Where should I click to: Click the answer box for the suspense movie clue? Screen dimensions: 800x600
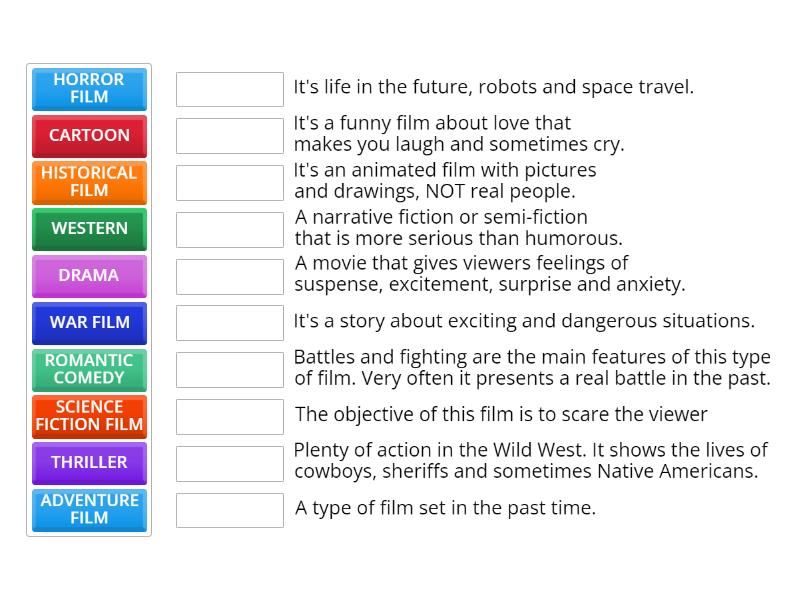[x=229, y=276]
